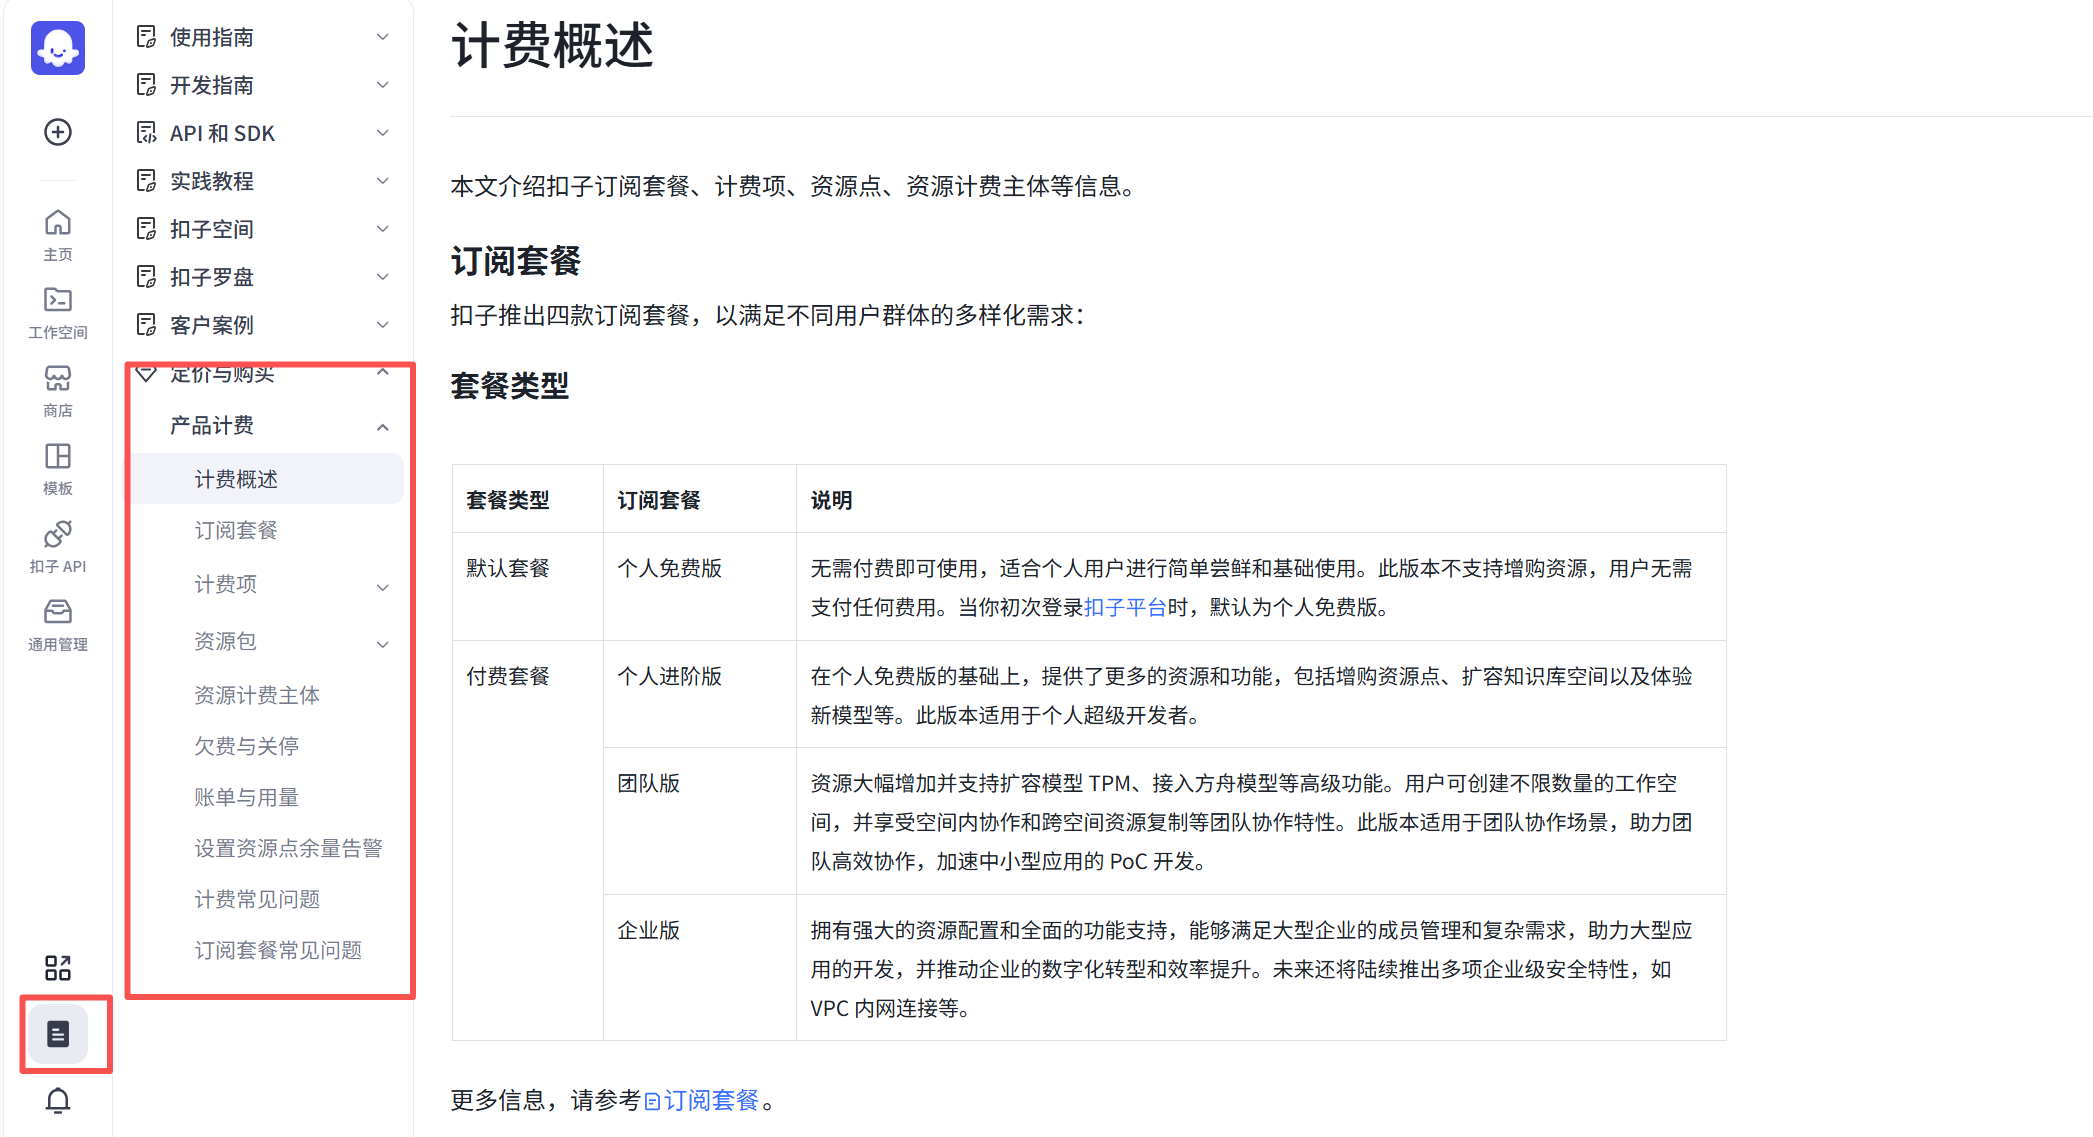Image resolution: width=2093 pixels, height=1137 pixels.
Task: Click the plus create icon
Action: [x=58, y=132]
